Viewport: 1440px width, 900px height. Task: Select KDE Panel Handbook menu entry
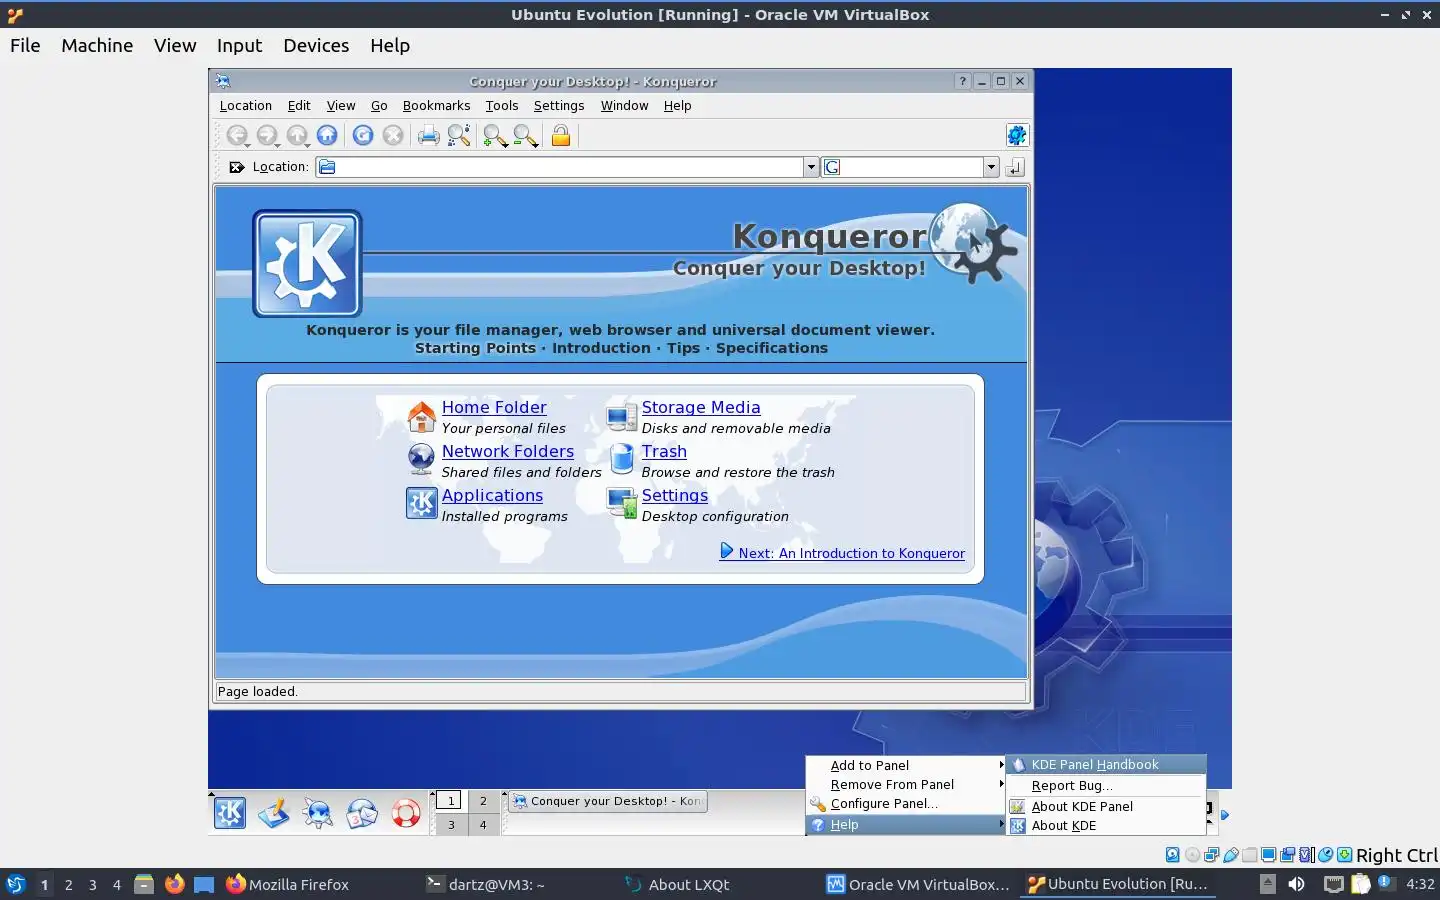pyautogui.click(x=1106, y=764)
